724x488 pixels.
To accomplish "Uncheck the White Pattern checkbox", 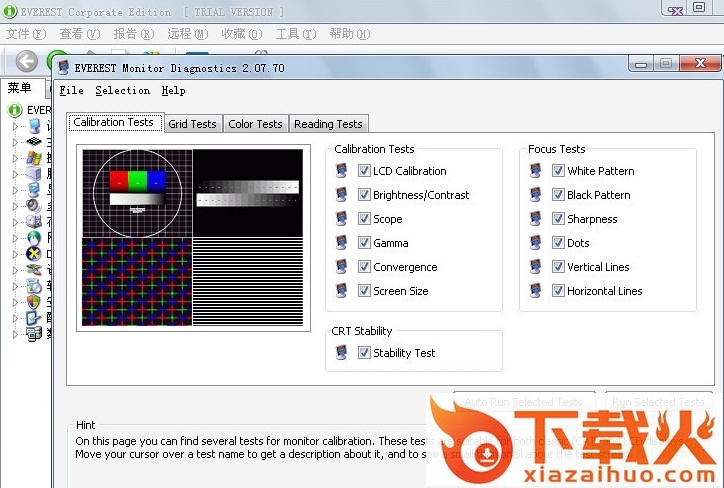I will (x=558, y=171).
